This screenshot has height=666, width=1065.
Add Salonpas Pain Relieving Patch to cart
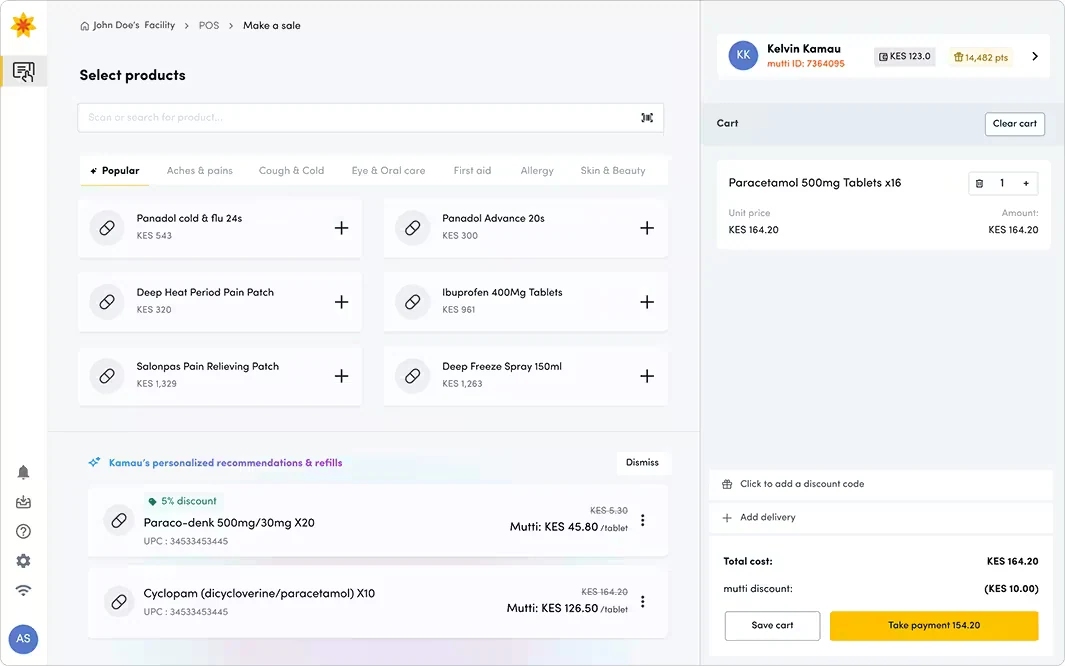coord(342,376)
